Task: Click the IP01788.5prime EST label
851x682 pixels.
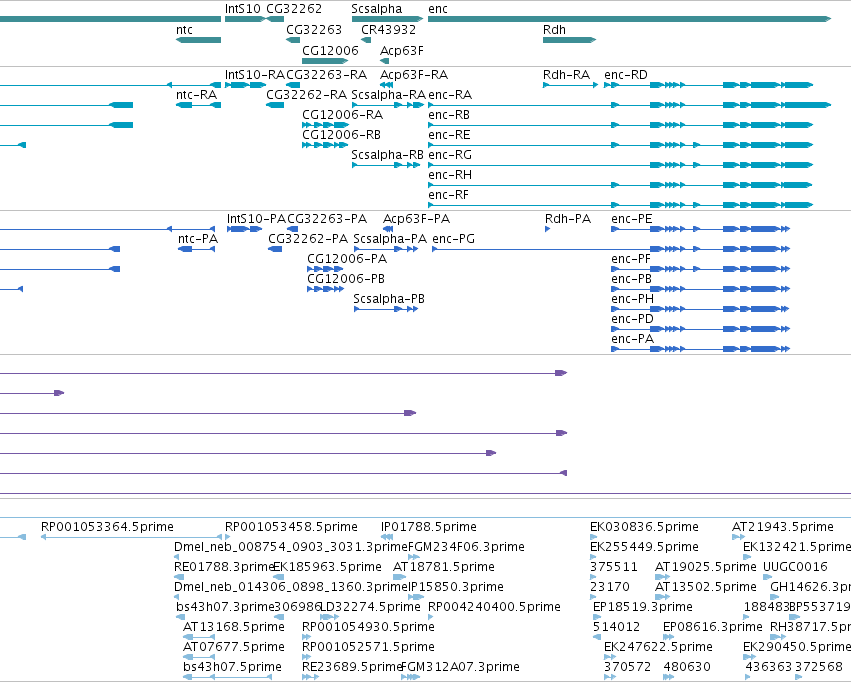Action: [429, 527]
